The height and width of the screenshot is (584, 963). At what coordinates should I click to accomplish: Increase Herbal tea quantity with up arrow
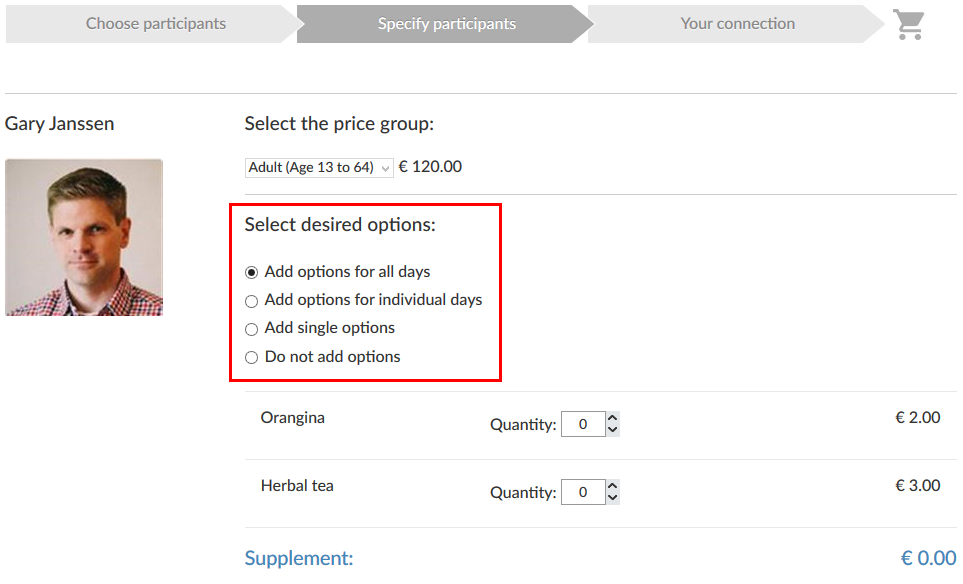click(613, 487)
